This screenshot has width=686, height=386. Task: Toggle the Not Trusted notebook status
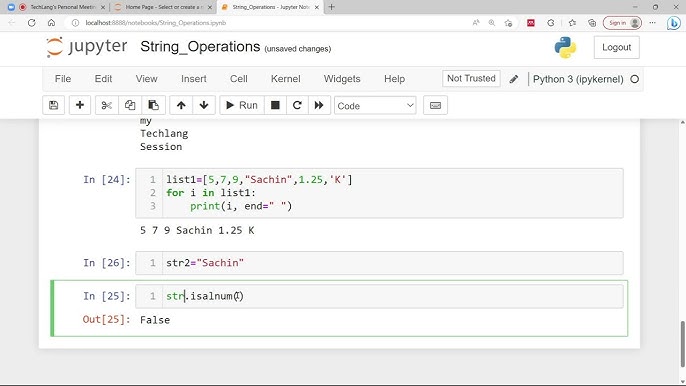pyautogui.click(x=471, y=79)
